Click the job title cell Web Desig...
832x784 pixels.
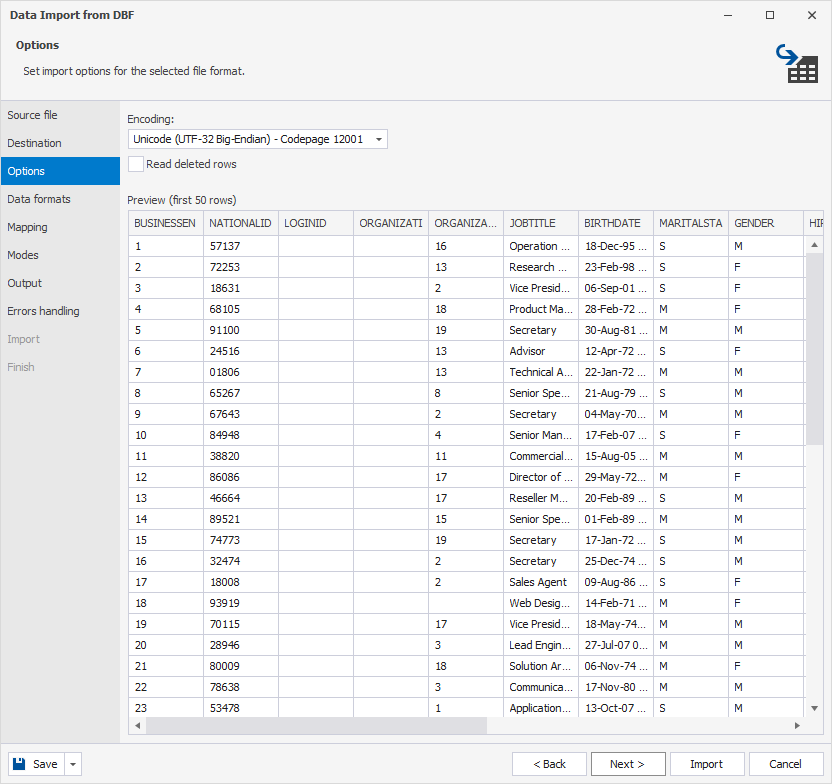point(541,603)
